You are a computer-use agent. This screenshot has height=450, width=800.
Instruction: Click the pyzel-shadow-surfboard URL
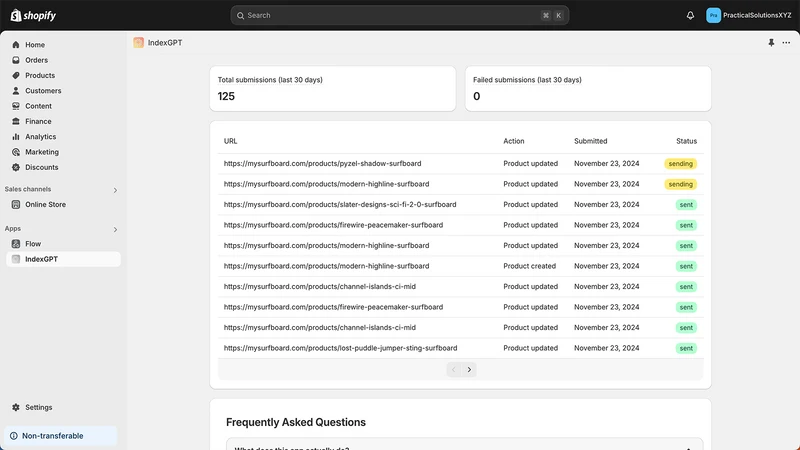[x=322, y=164]
